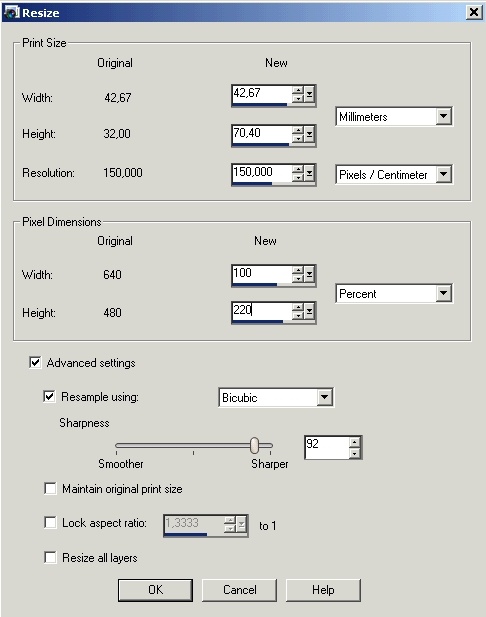
Task: Enable the Lock aspect ratio checkbox
Action: (x=50, y=523)
